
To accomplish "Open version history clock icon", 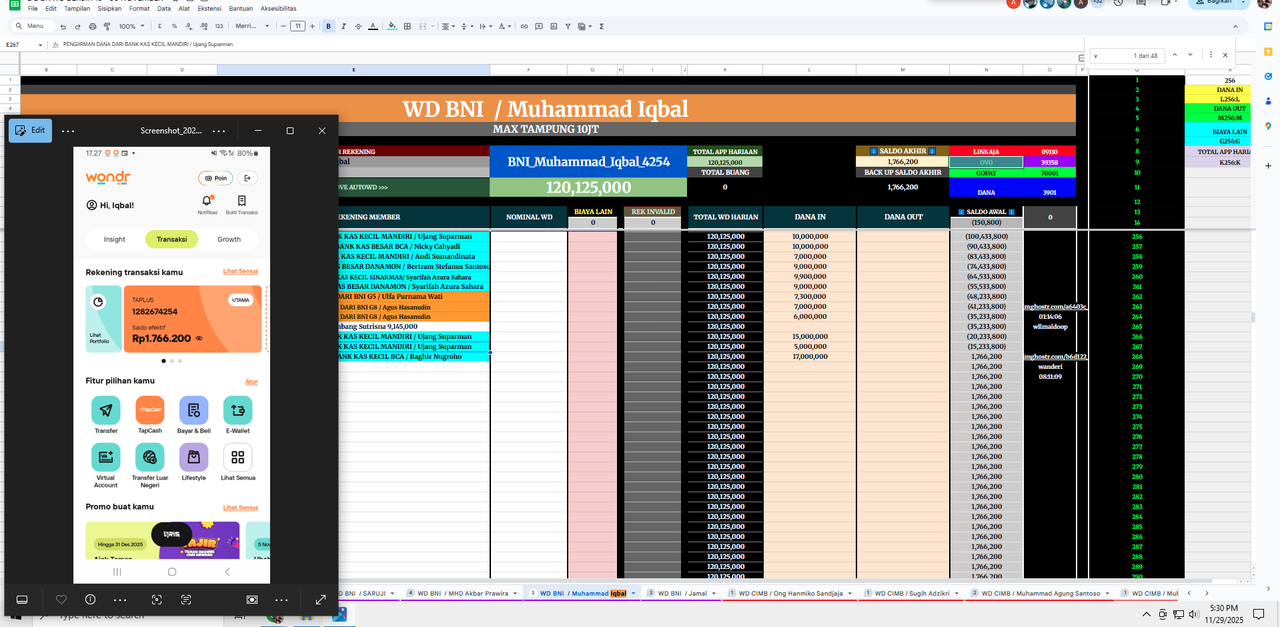I will point(1118,3).
